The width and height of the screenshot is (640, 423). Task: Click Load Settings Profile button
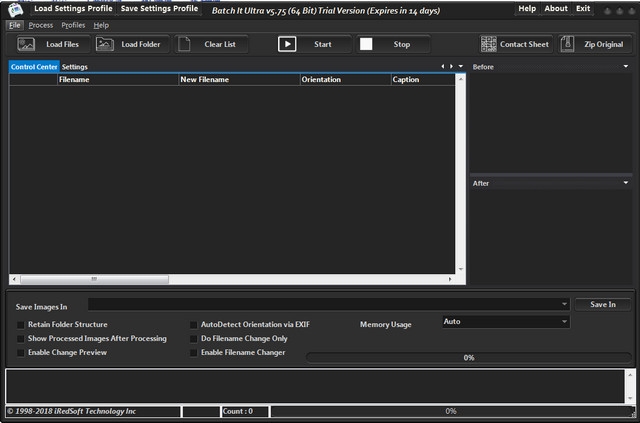[x=73, y=8]
